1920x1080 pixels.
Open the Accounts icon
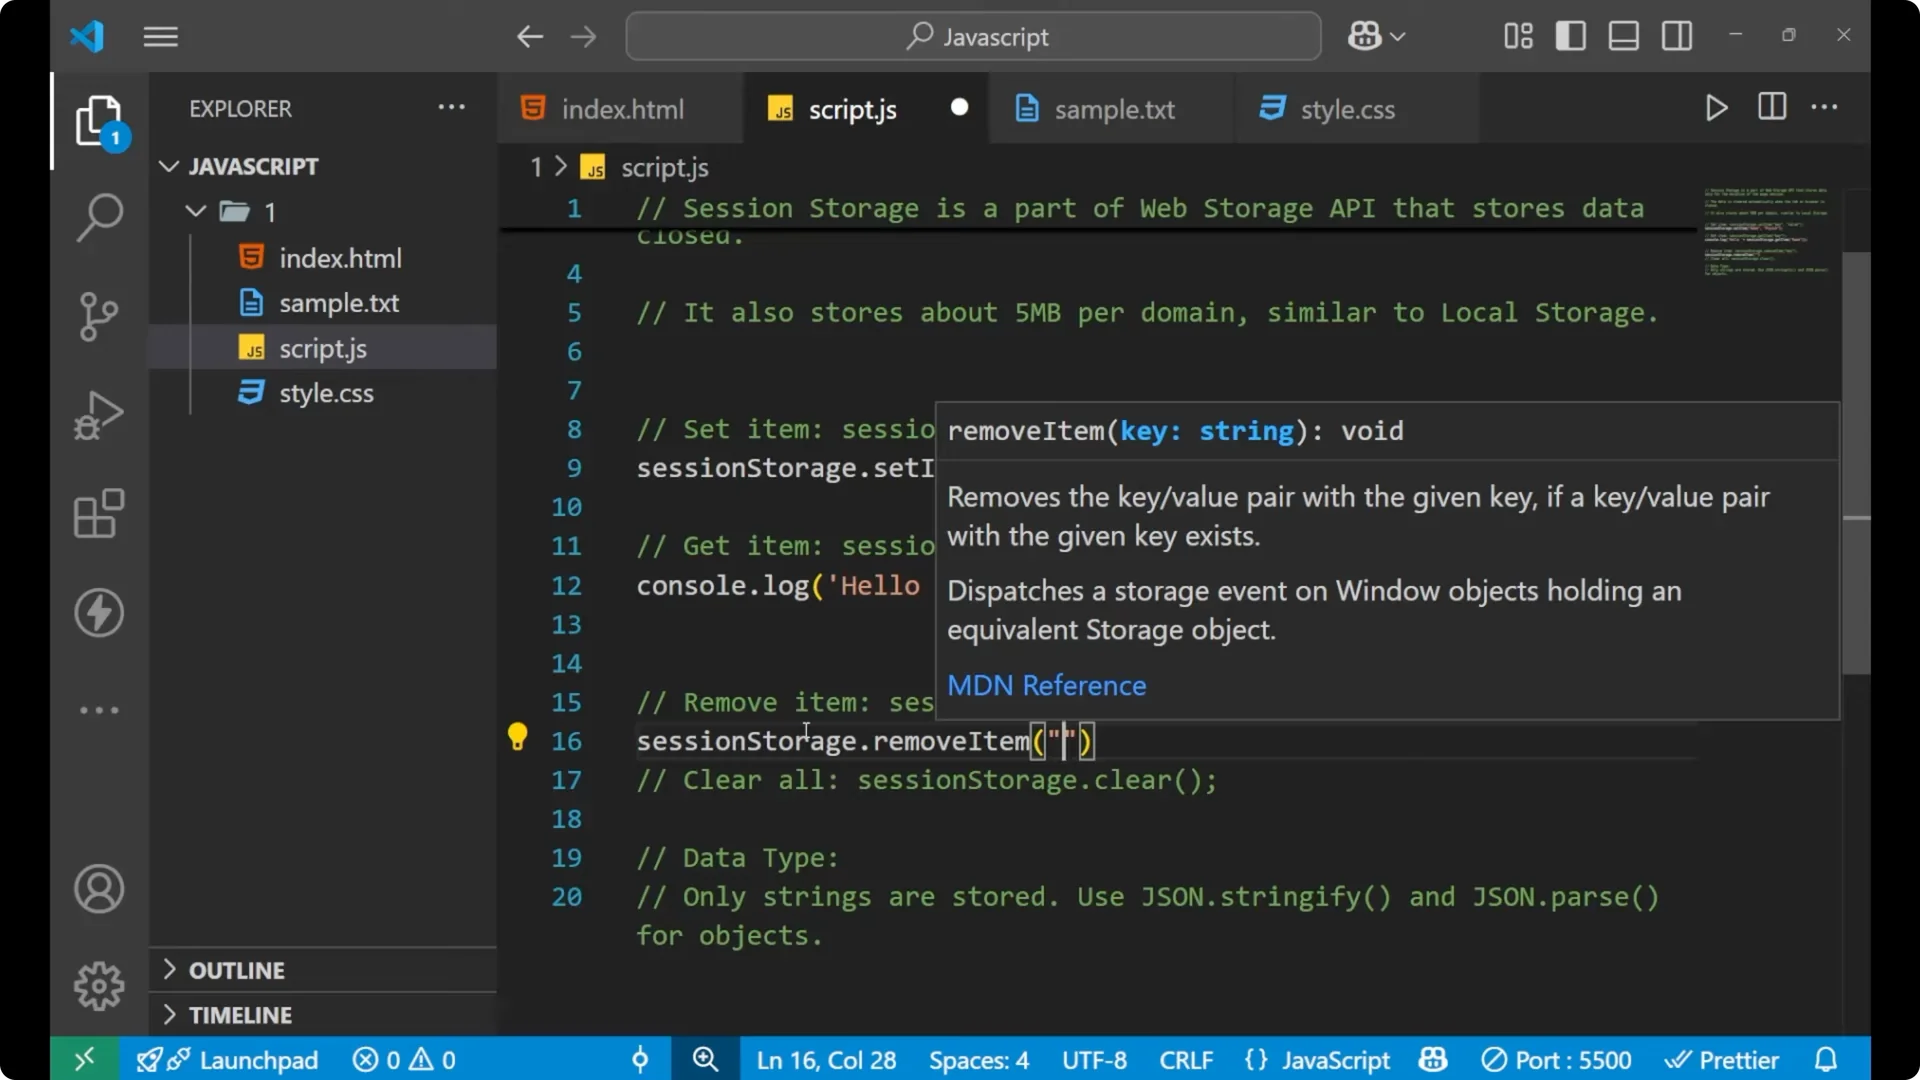click(98, 889)
